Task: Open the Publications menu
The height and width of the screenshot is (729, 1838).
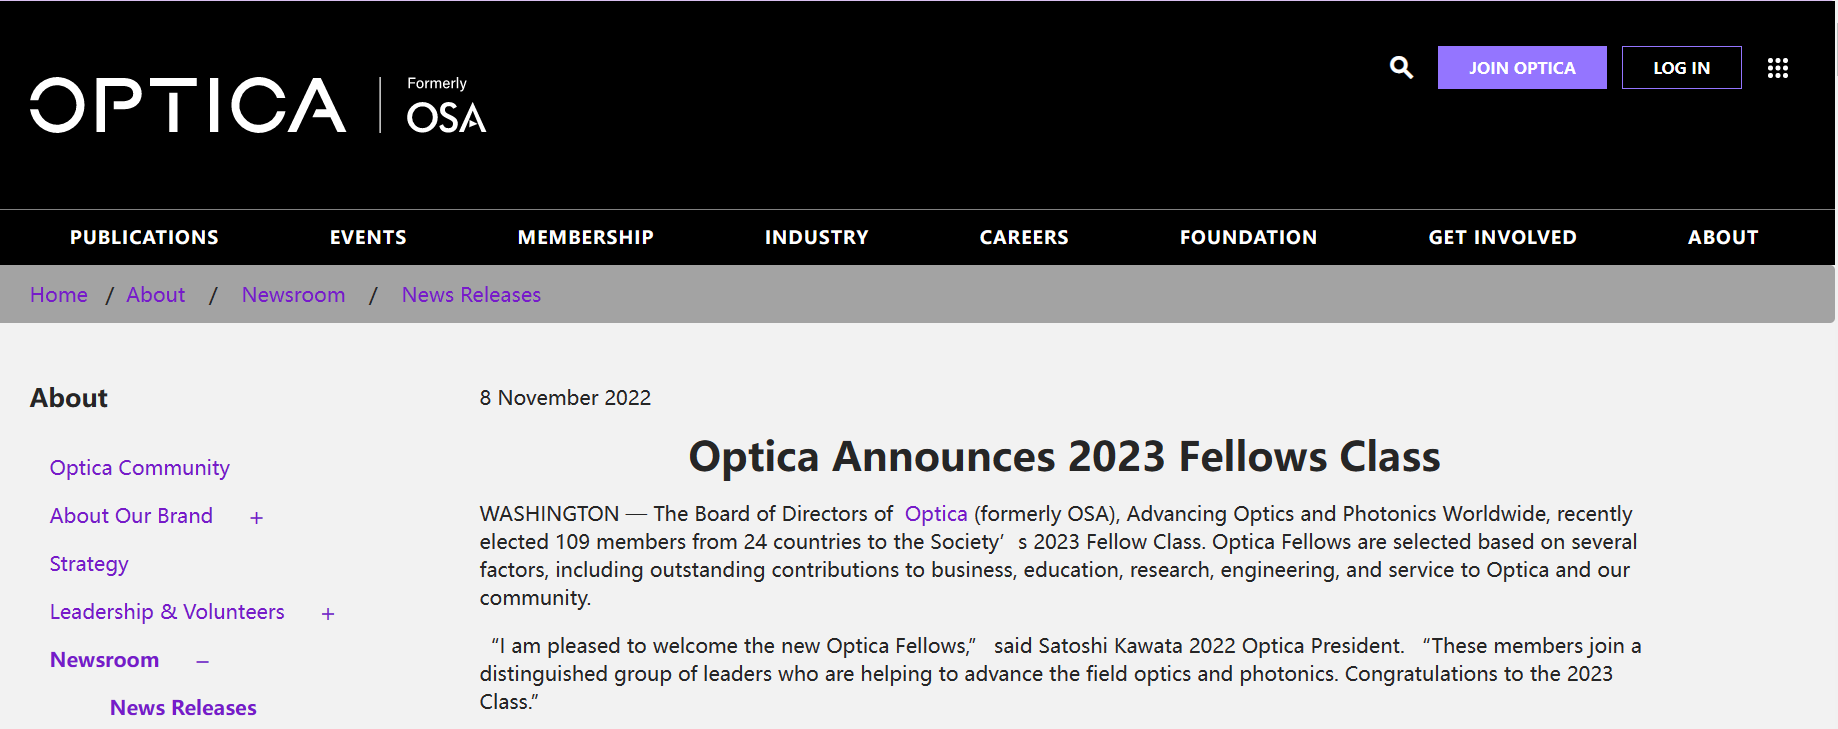Action: pyautogui.click(x=144, y=238)
